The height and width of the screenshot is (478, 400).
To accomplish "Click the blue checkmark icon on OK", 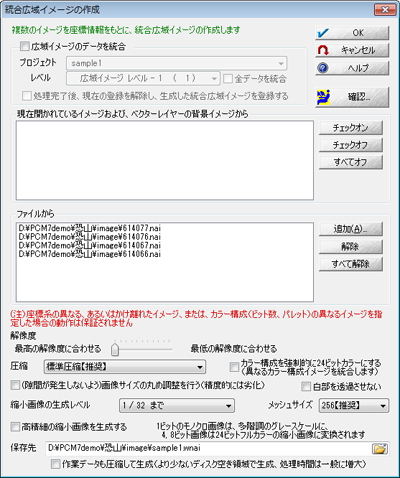I will (323, 33).
